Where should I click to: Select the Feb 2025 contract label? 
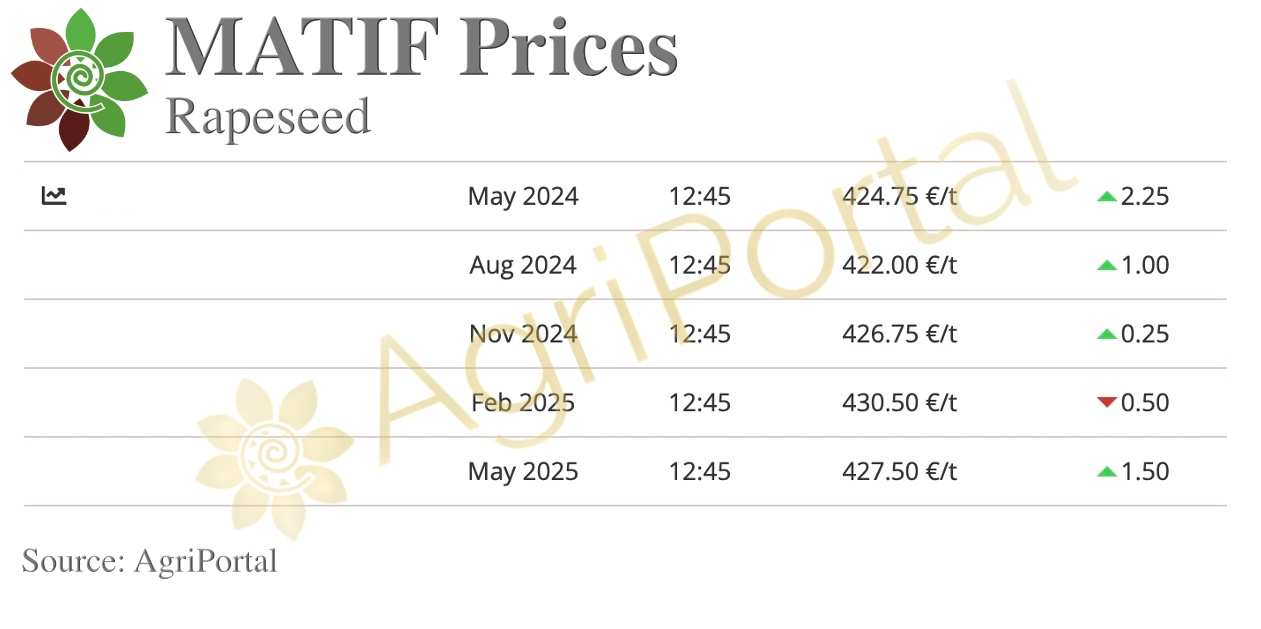523,403
